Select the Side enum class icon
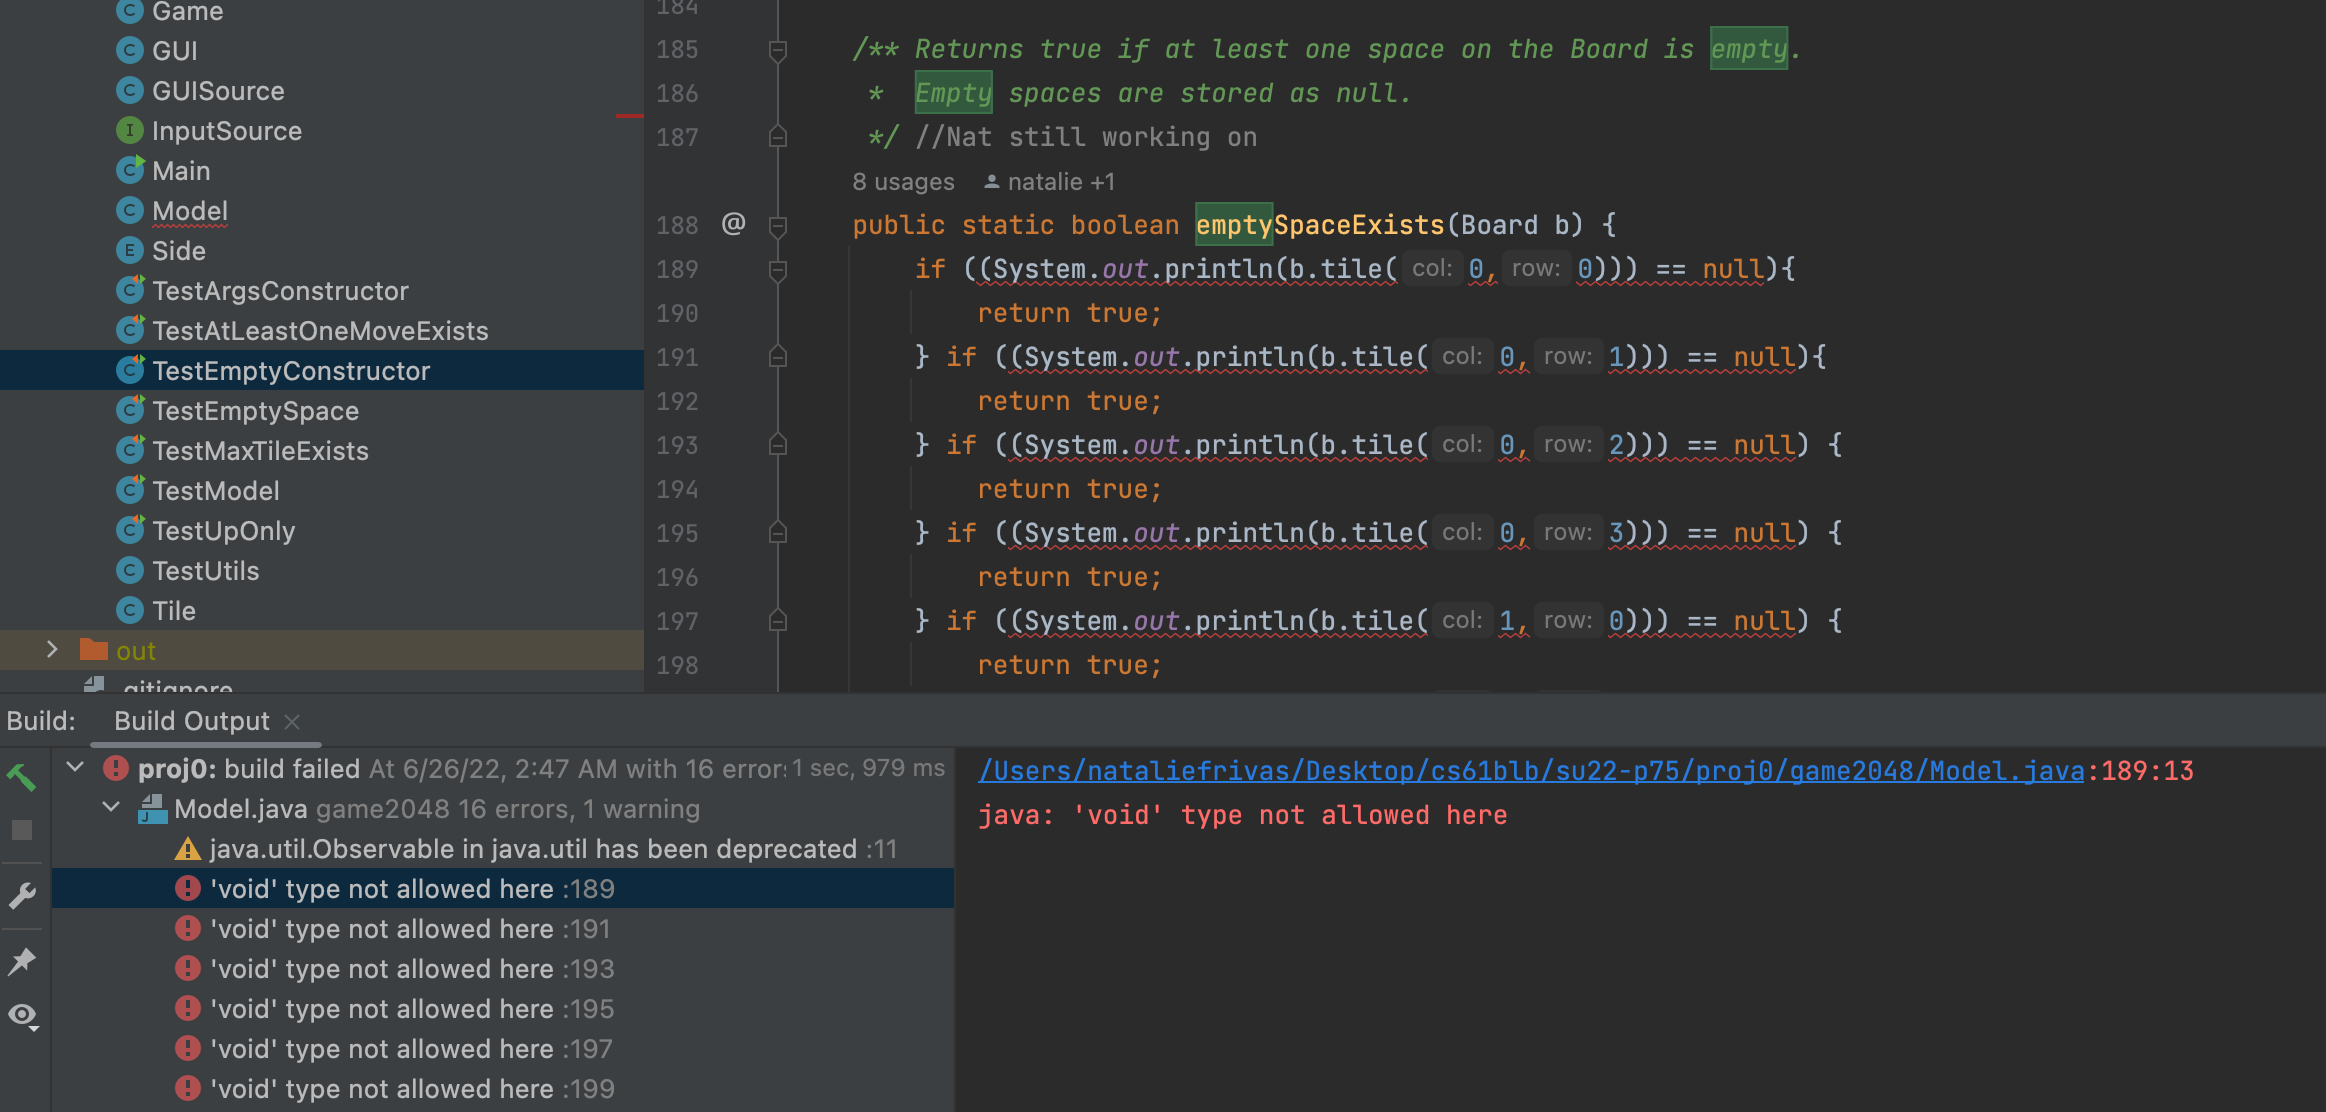The width and height of the screenshot is (2326, 1112). coord(129,250)
